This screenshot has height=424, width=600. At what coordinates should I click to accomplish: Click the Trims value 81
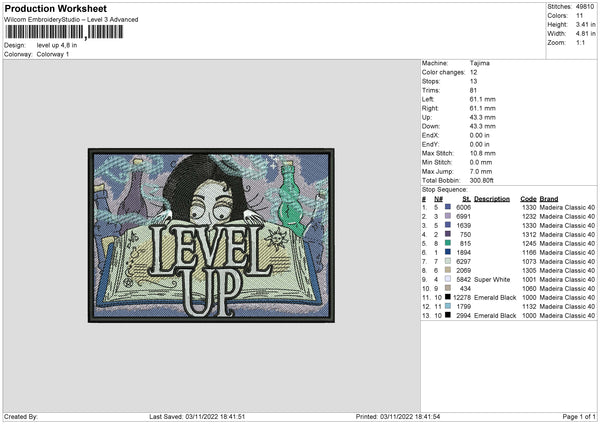pos(473,90)
